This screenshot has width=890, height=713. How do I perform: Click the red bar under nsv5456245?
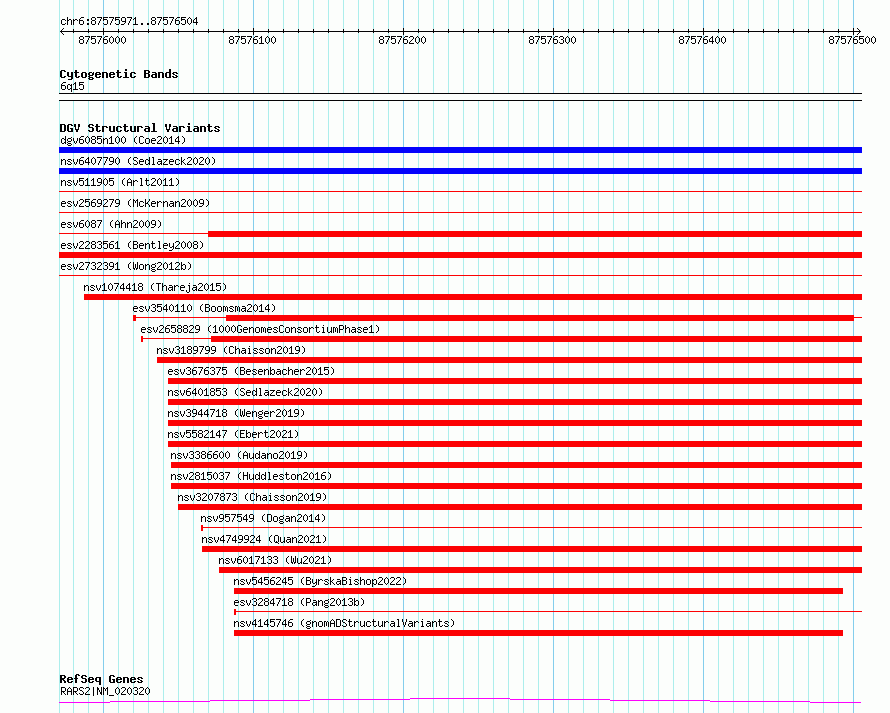[x=538, y=591]
